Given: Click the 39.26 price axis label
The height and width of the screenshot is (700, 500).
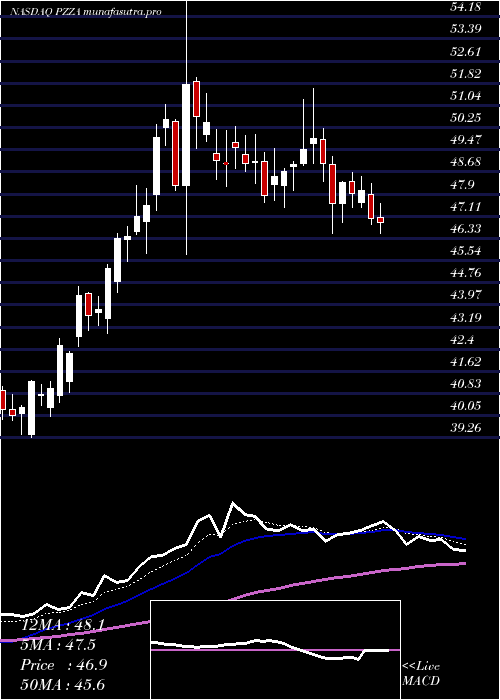Looking at the screenshot, I should coord(465,428).
